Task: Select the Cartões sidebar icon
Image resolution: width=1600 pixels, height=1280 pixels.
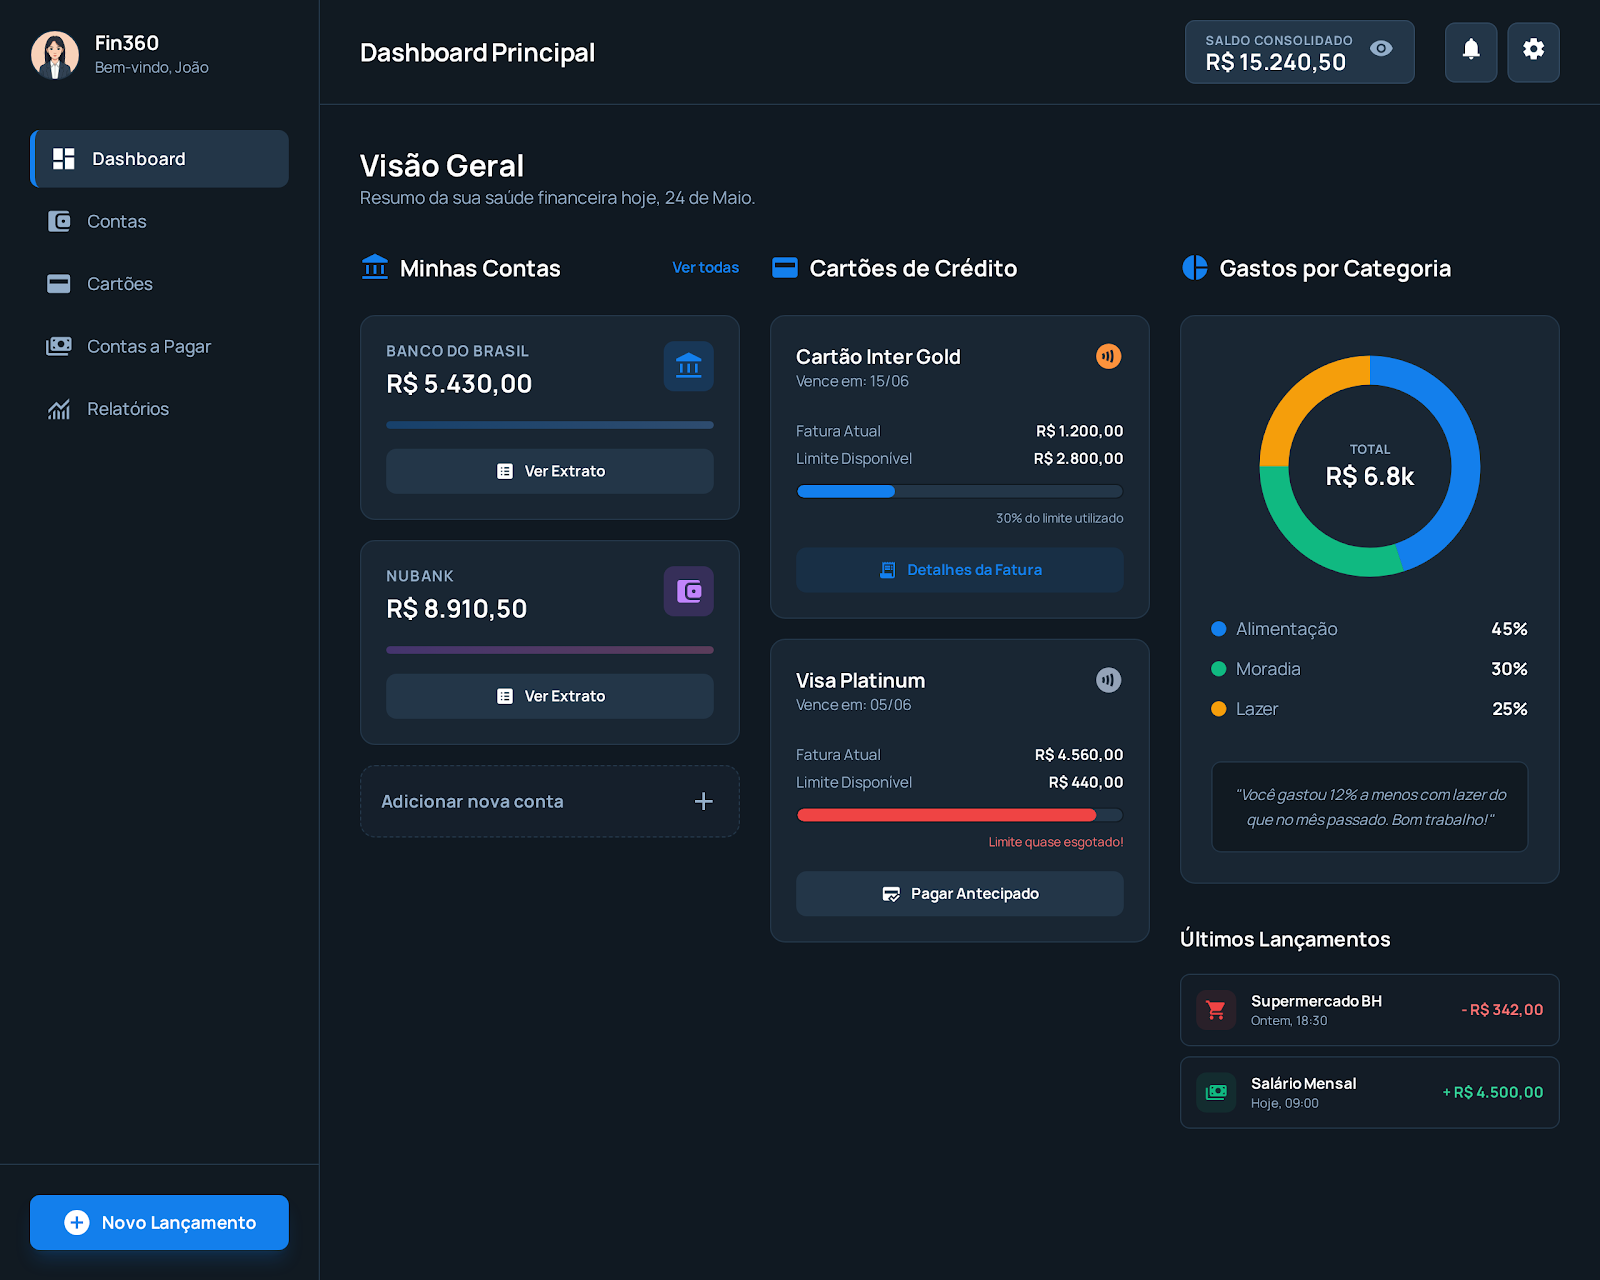Action: pyautogui.click(x=59, y=284)
